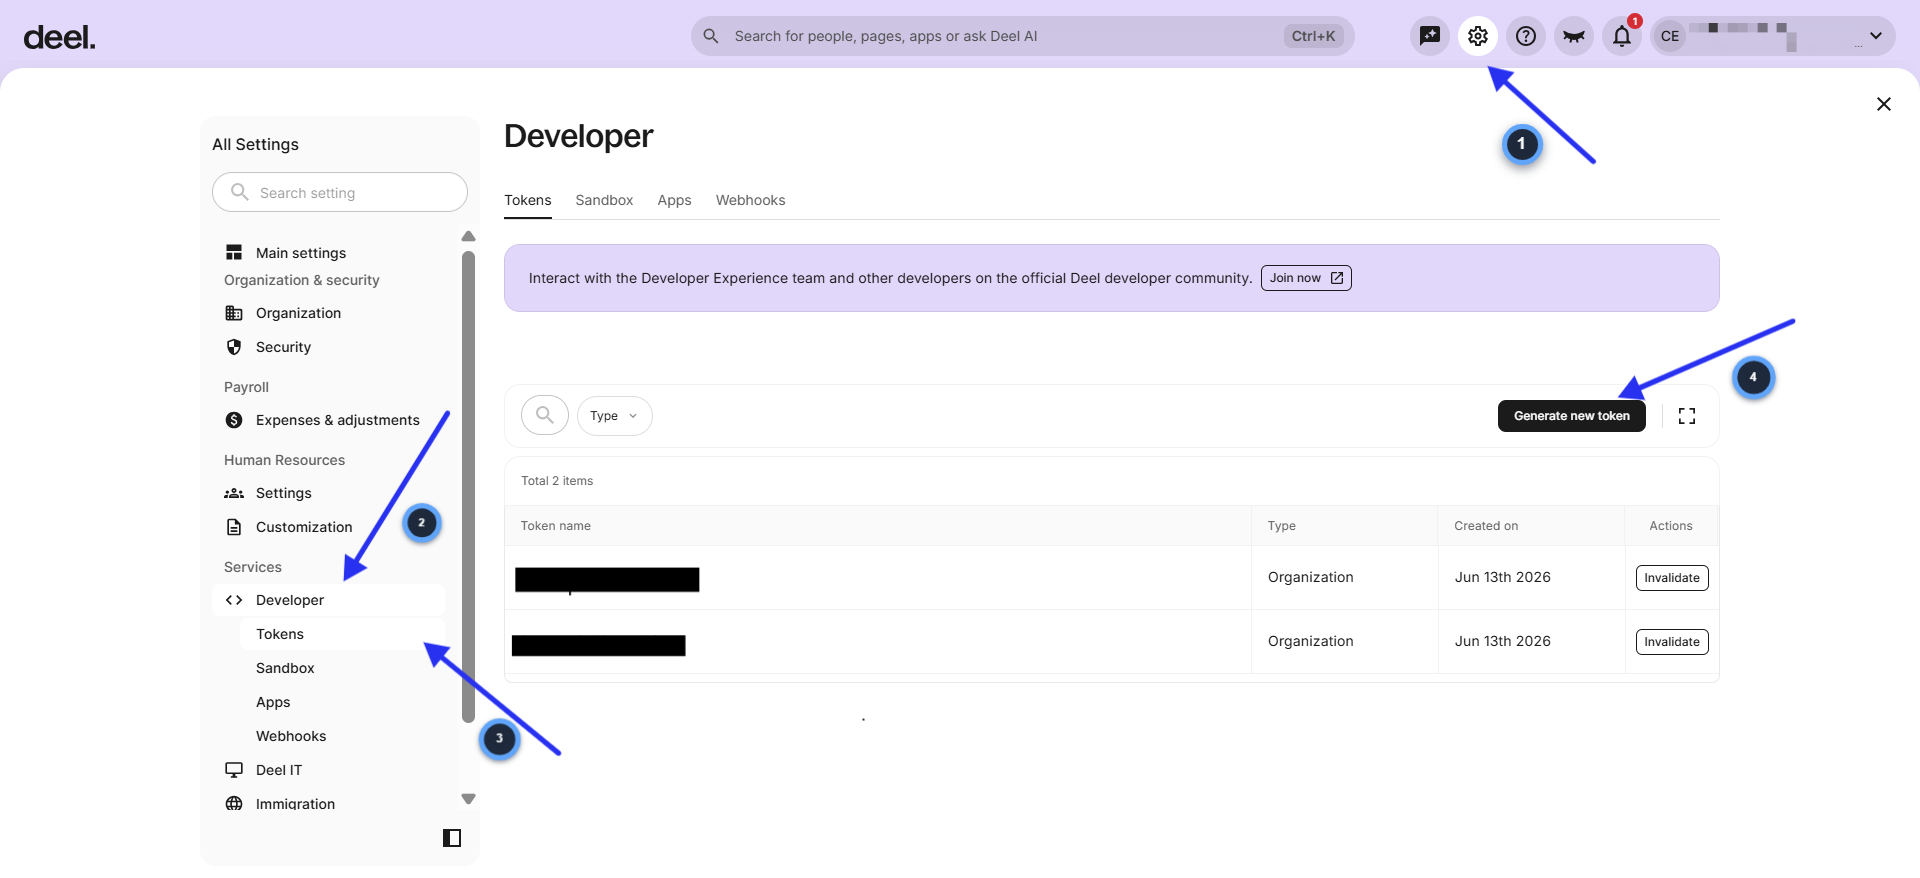
Task: Open the help question mark icon
Action: coord(1525,36)
